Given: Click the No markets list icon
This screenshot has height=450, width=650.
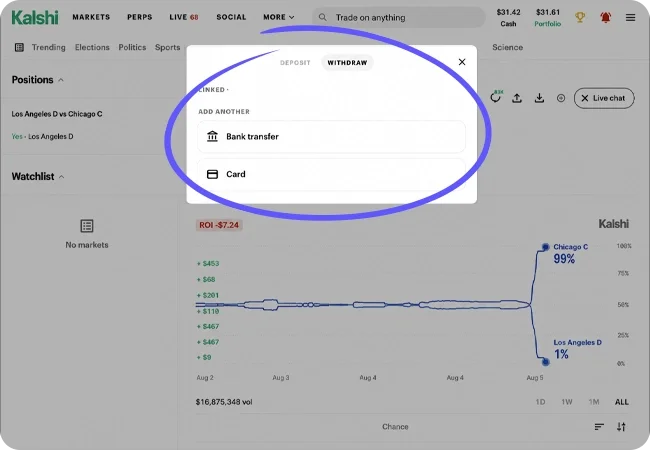Looking at the screenshot, I should click(x=87, y=226).
